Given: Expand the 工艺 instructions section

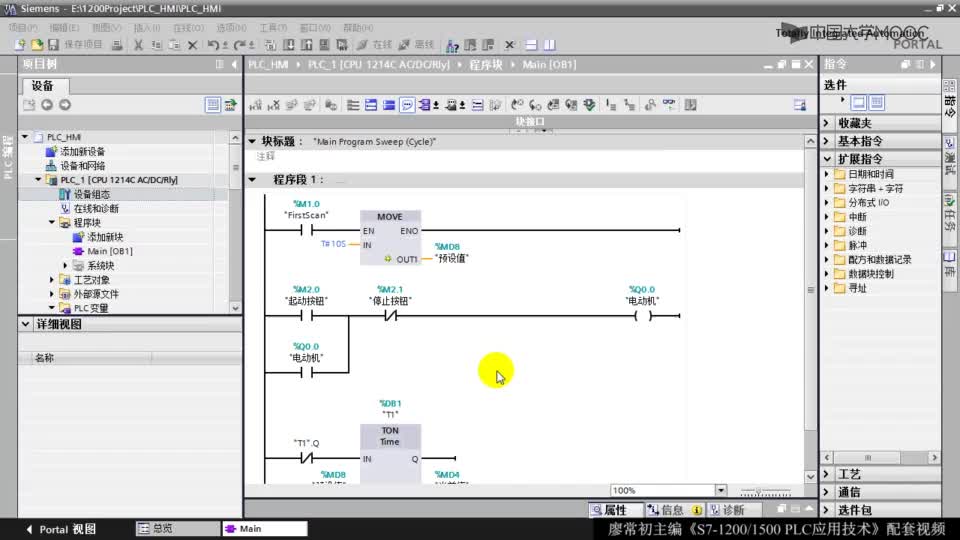Looking at the screenshot, I should [x=827, y=474].
